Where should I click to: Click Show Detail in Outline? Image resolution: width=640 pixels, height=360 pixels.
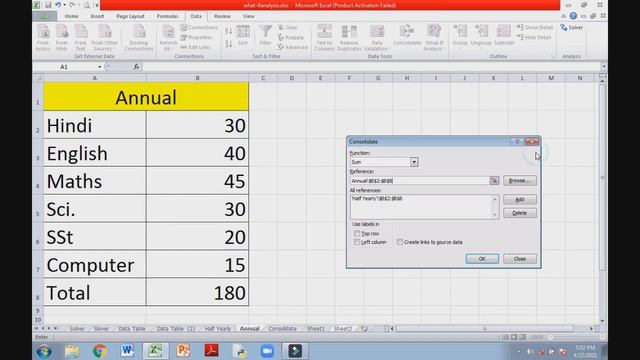[x=535, y=27]
